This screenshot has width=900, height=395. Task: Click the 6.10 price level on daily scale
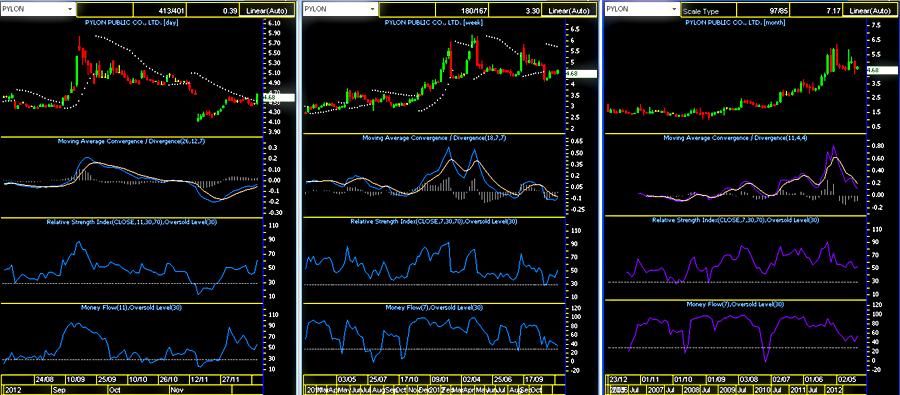point(274,23)
